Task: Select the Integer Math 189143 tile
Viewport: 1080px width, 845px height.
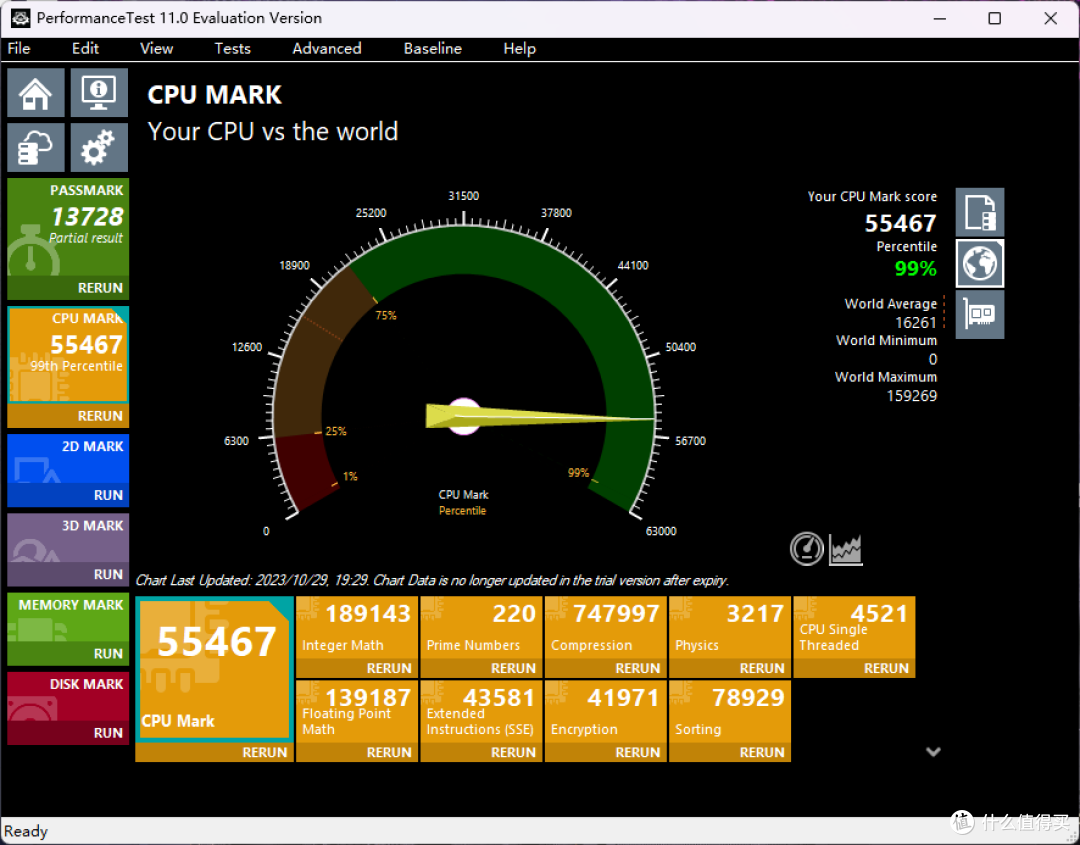Action: (357, 628)
